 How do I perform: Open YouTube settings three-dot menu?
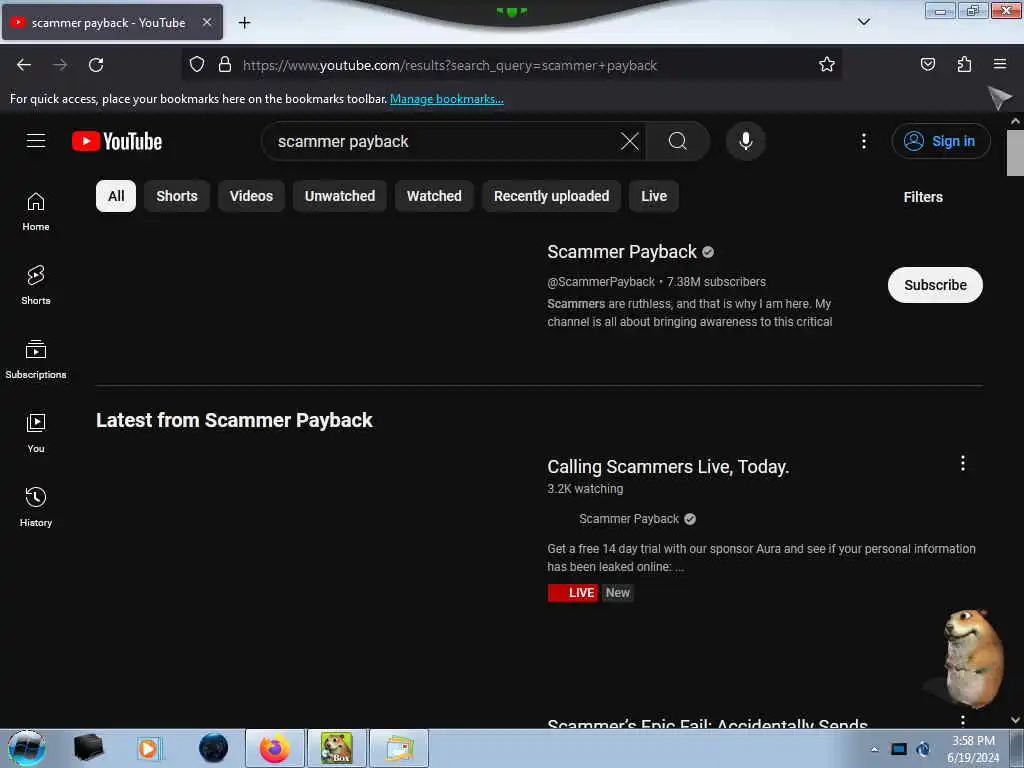tap(863, 141)
